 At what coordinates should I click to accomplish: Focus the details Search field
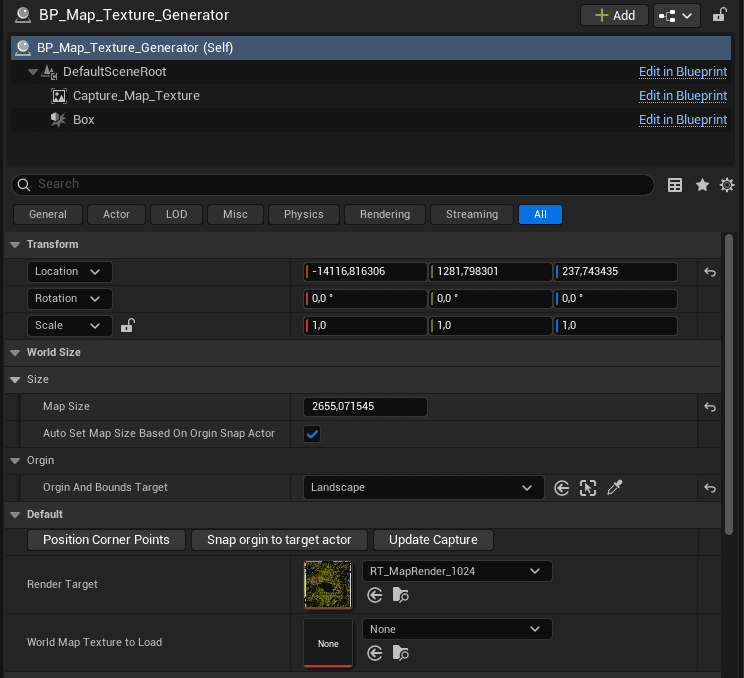[333, 184]
